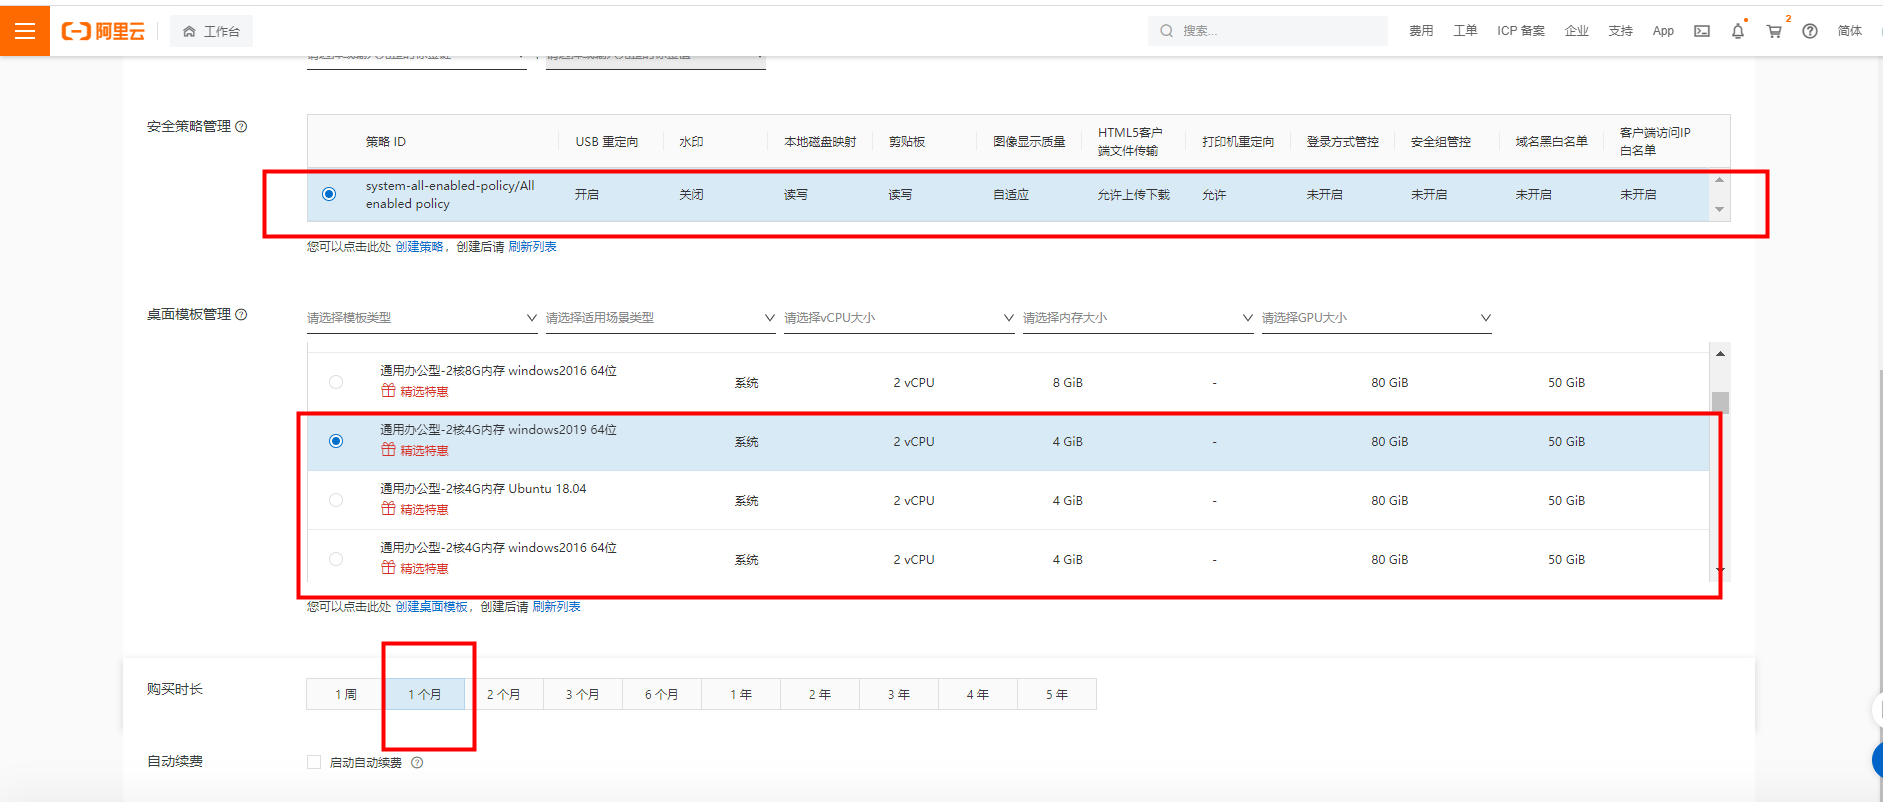Choose 2 年 purchase duration
The width and height of the screenshot is (1883, 802).
click(x=820, y=694)
